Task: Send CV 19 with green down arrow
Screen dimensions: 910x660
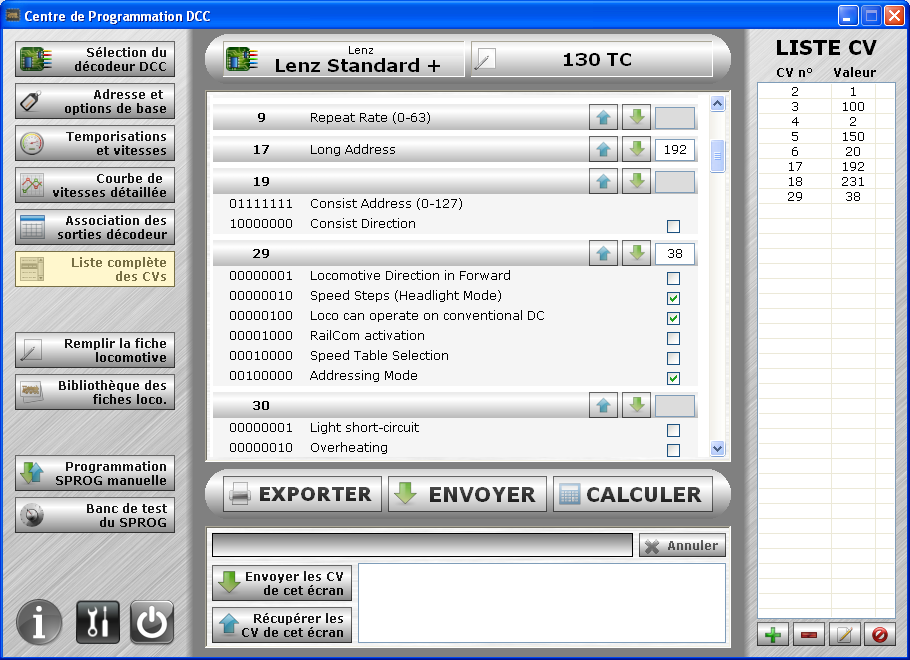Action: pos(637,182)
